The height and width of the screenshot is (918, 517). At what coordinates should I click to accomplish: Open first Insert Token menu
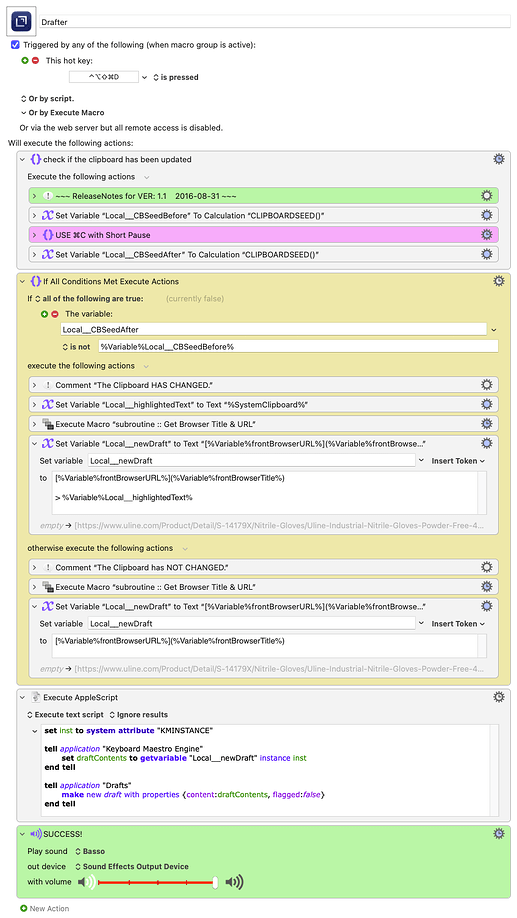[458, 461]
